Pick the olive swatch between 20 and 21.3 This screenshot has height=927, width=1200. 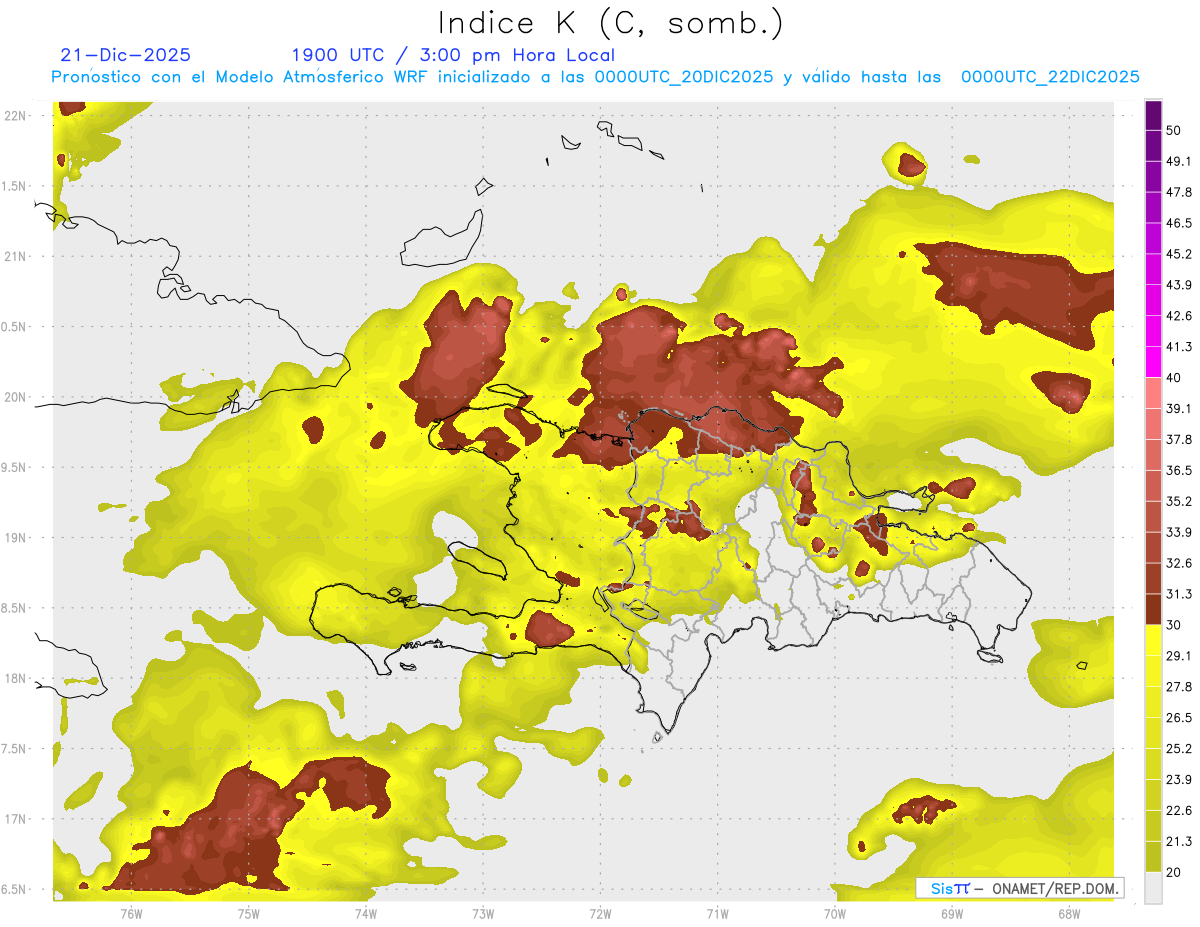pyautogui.click(x=1153, y=856)
